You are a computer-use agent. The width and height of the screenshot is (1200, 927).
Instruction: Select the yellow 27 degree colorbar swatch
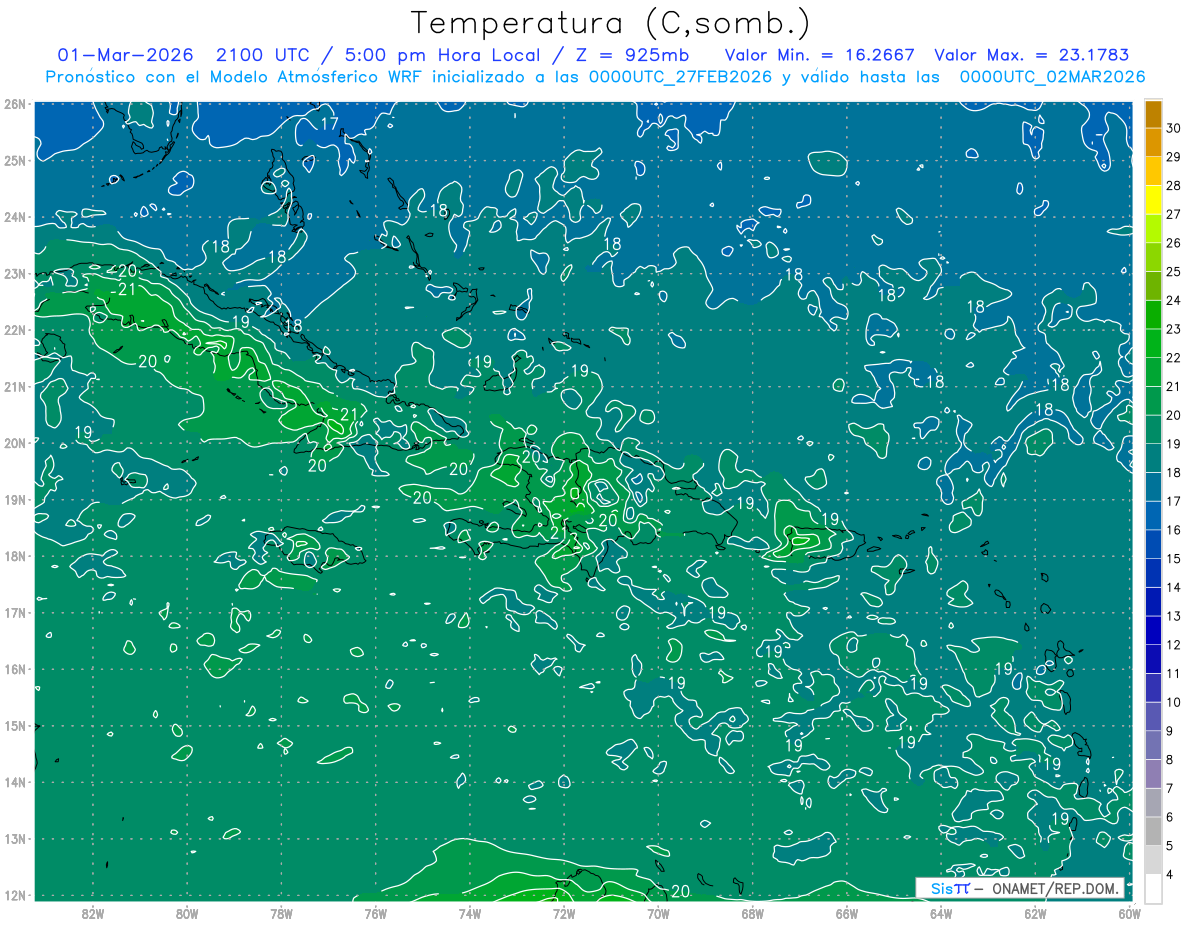click(x=1153, y=200)
